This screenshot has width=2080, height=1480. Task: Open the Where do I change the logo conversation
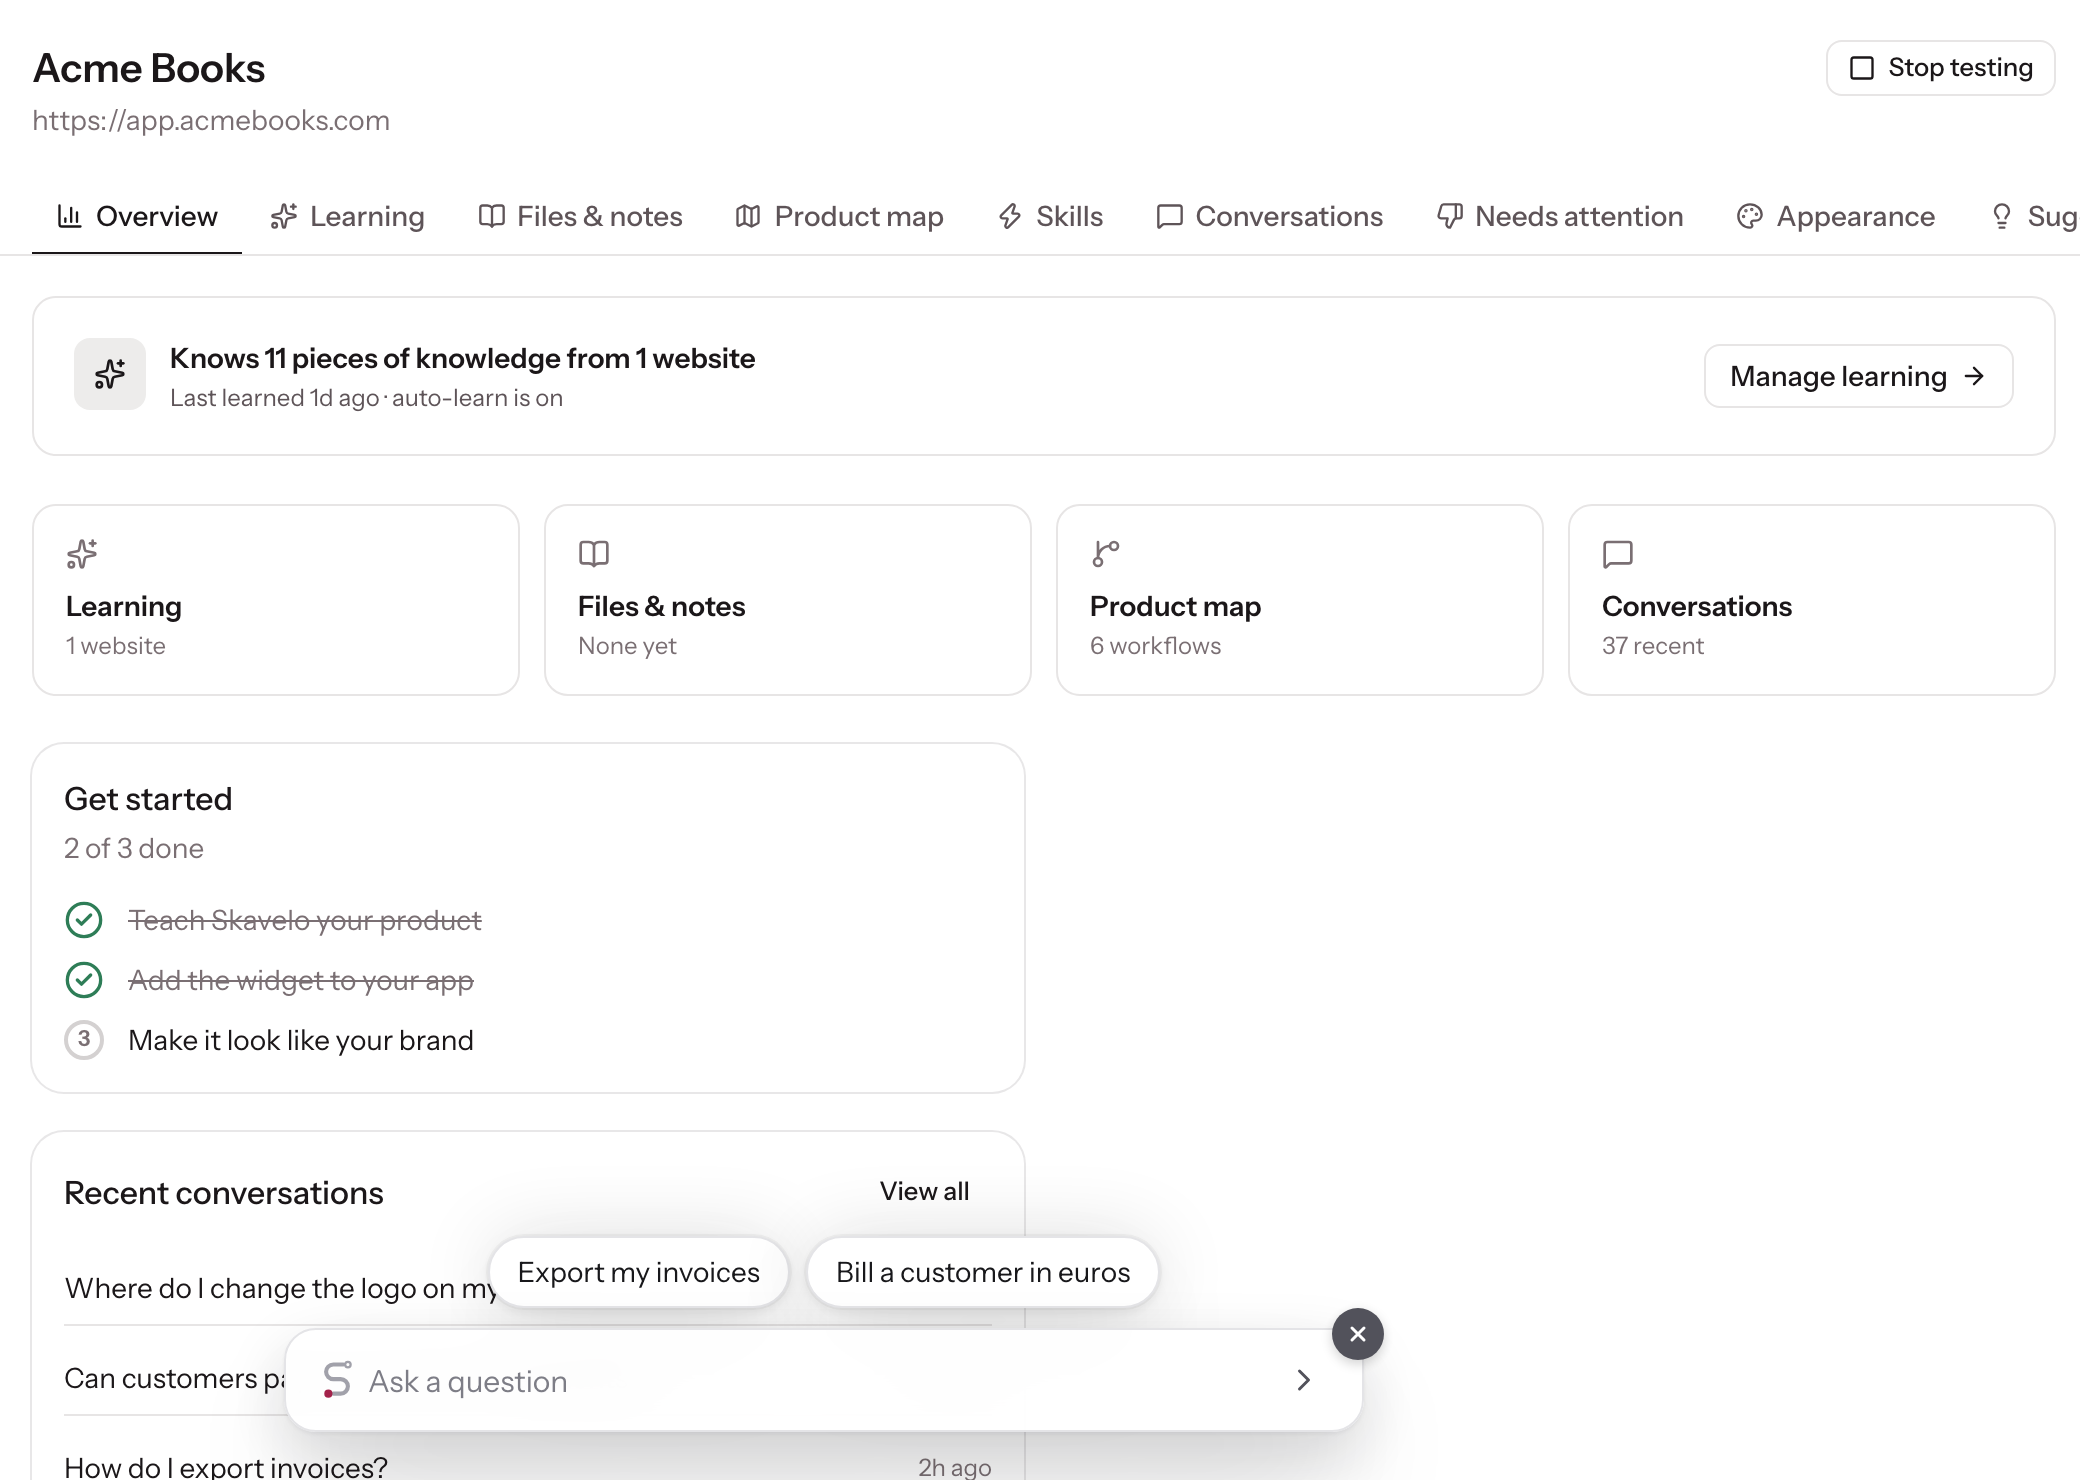280,1288
